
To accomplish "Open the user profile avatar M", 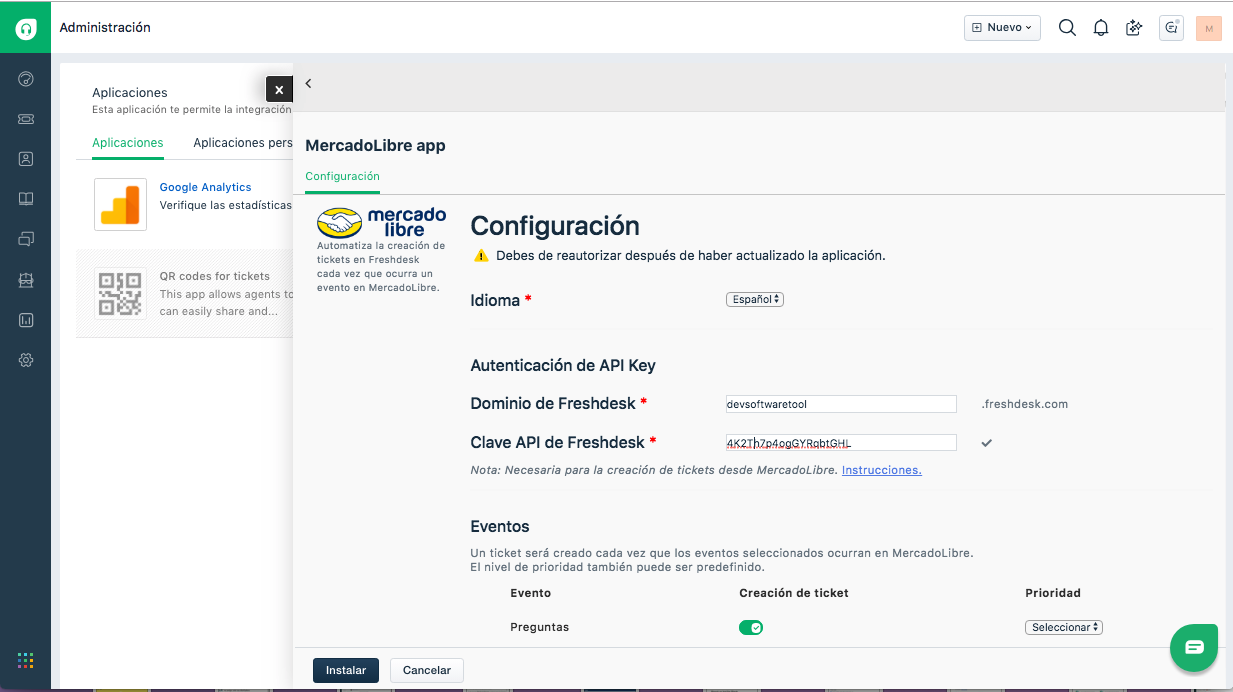I will (x=1209, y=28).
